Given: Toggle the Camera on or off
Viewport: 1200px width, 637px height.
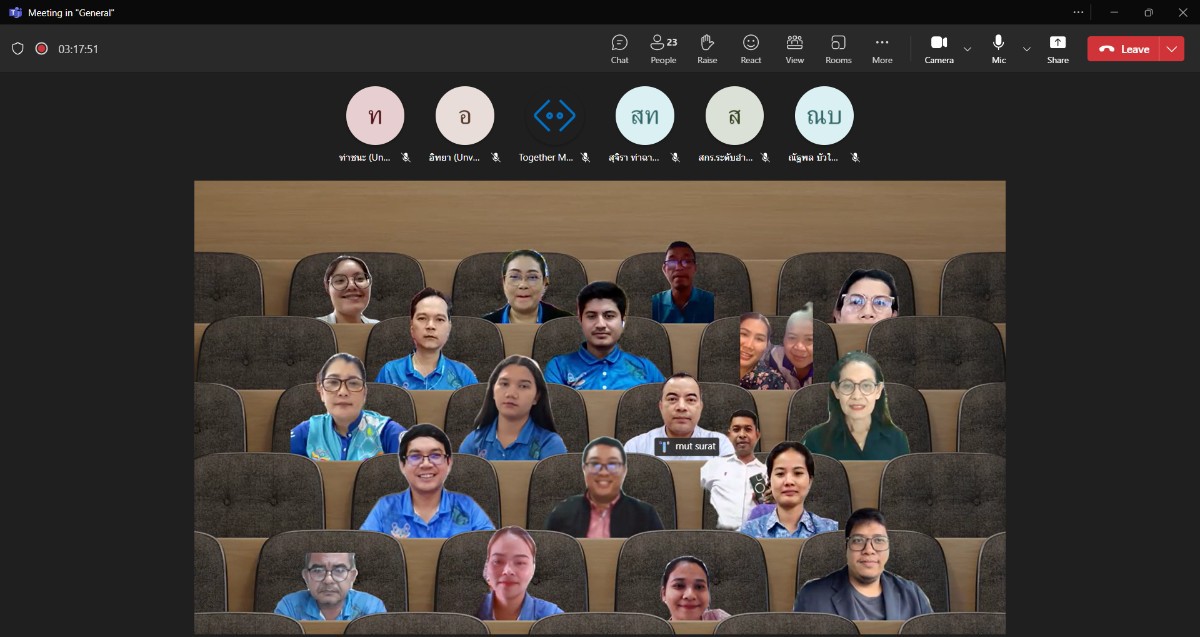Looking at the screenshot, I should [939, 48].
